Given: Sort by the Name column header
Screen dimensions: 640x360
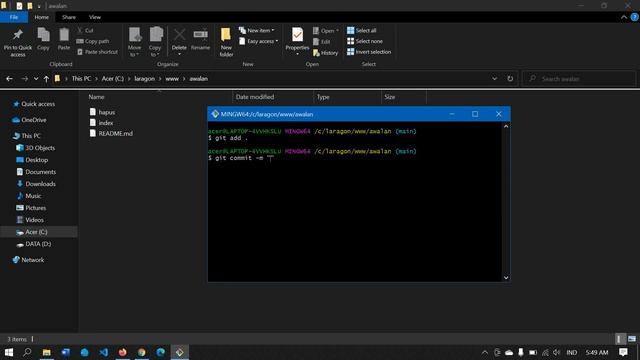Looking at the screenshot, I should coord(96,97).
